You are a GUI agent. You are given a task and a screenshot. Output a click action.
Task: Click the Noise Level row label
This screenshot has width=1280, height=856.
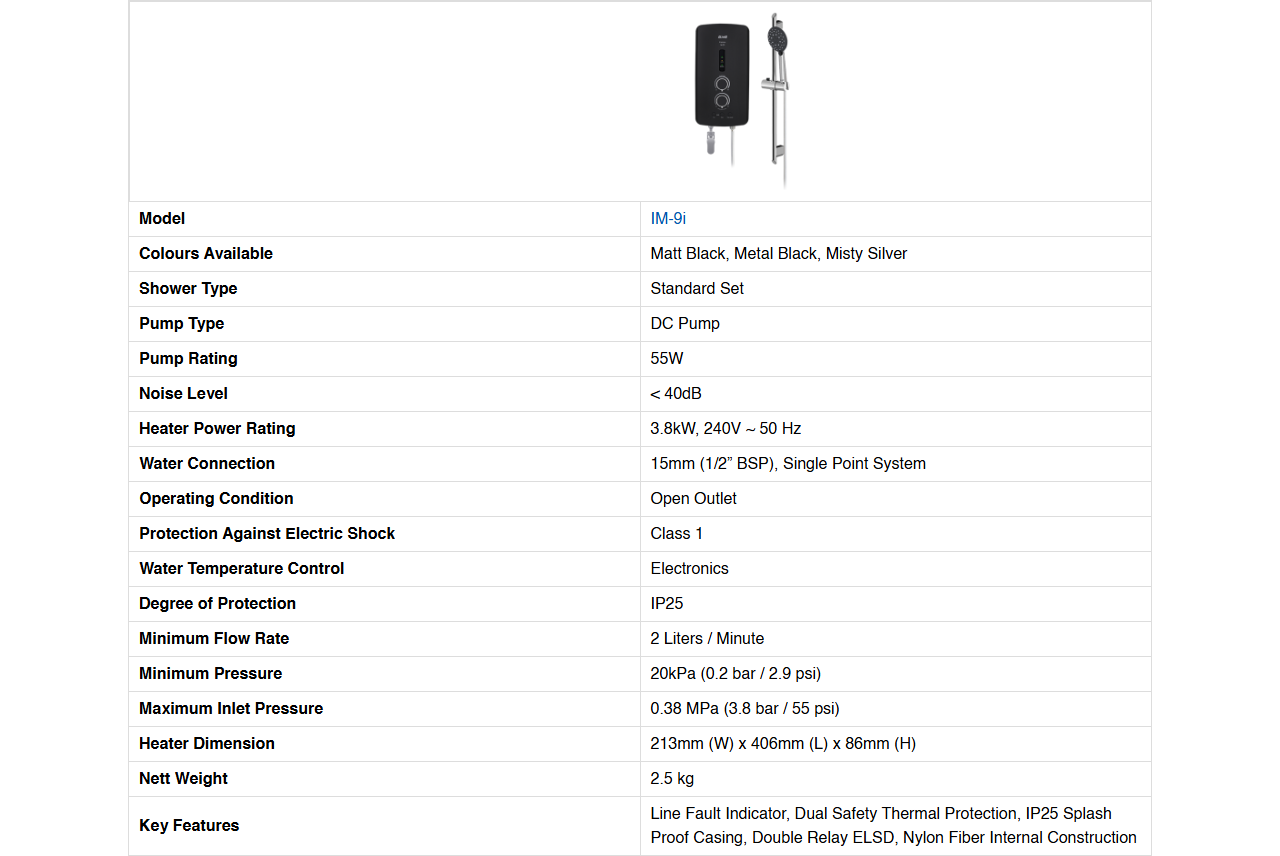tap(183, 394)
